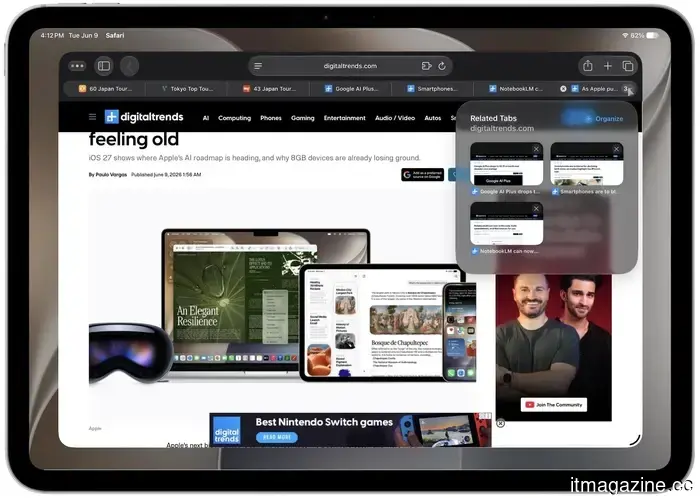
Task: Click the window resize corner handle
Action: click(635, 440)
